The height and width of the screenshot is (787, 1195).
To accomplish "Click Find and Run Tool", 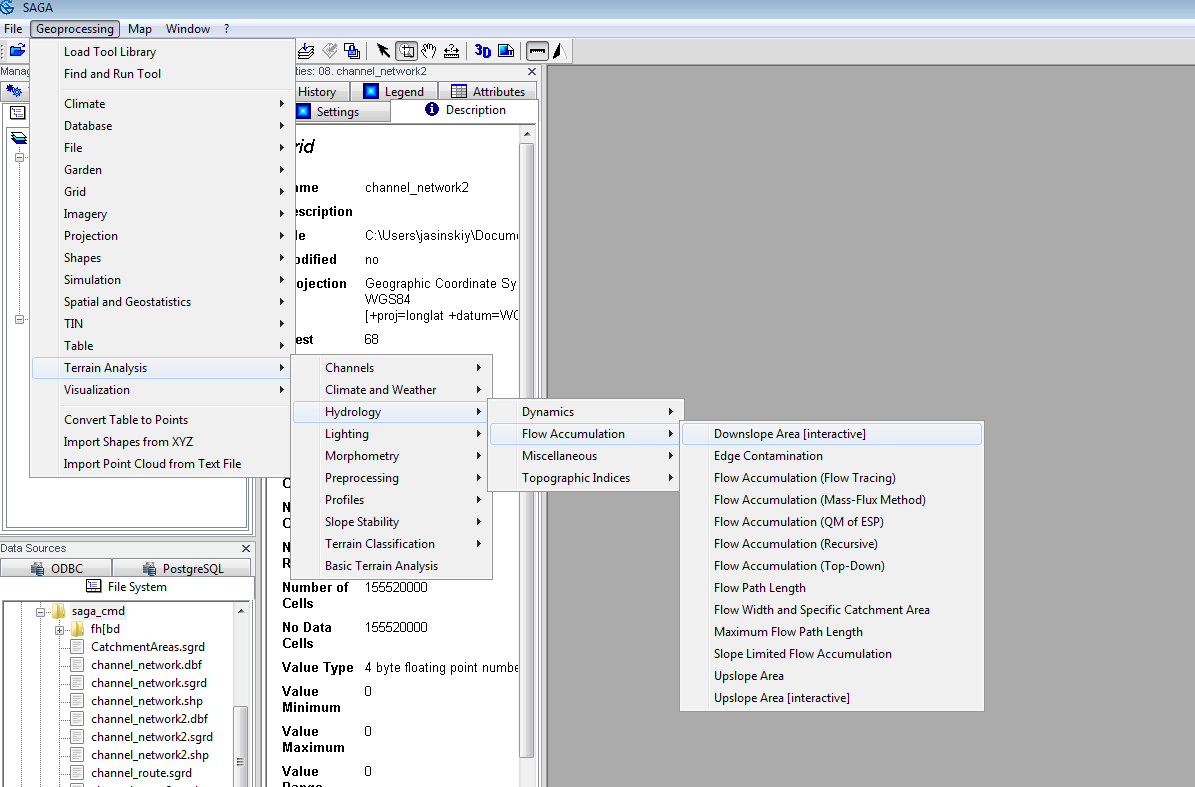I will tap(112, 74).
